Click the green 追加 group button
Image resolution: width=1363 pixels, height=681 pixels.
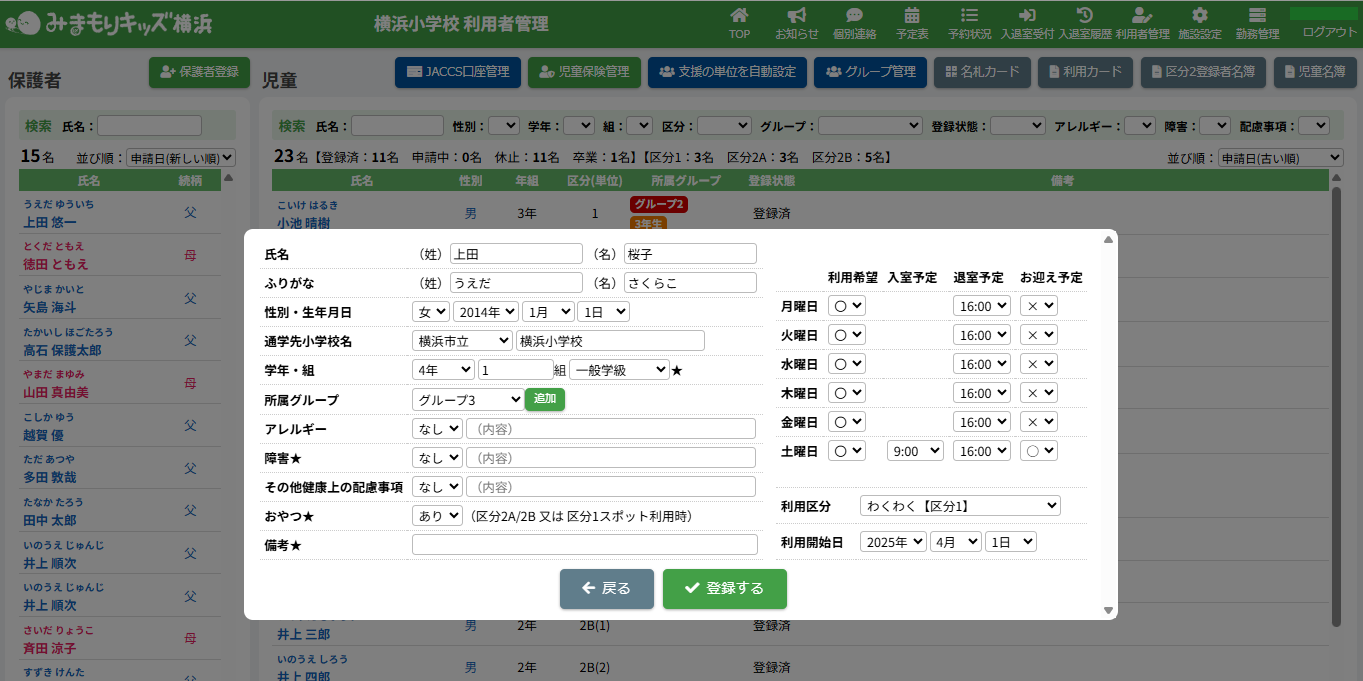click(545, 399)
